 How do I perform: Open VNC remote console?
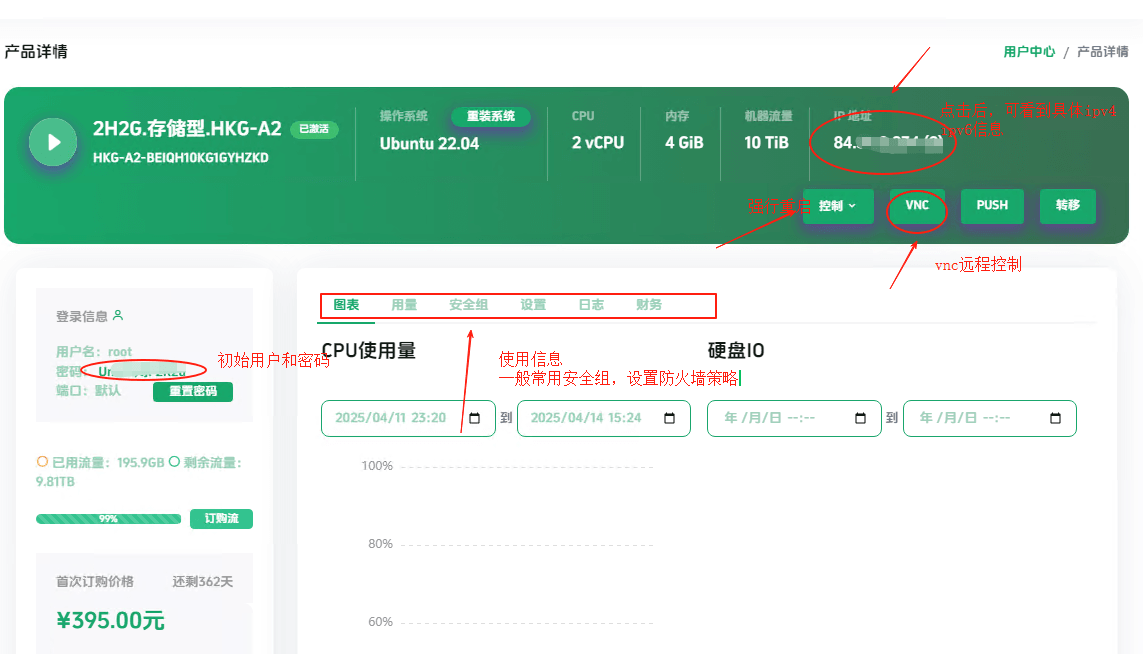(917, 206)
